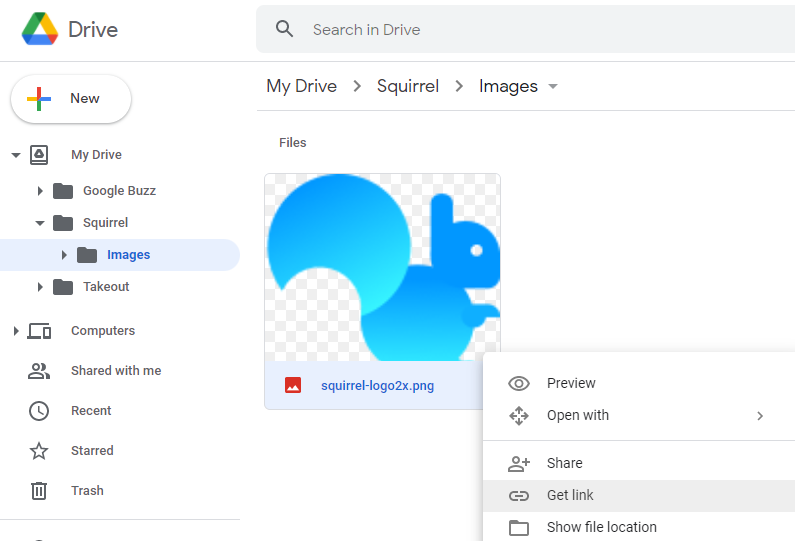Click the Show file location folder icon
The width and height of the screenshot is (795, 541).
point(519,527)
